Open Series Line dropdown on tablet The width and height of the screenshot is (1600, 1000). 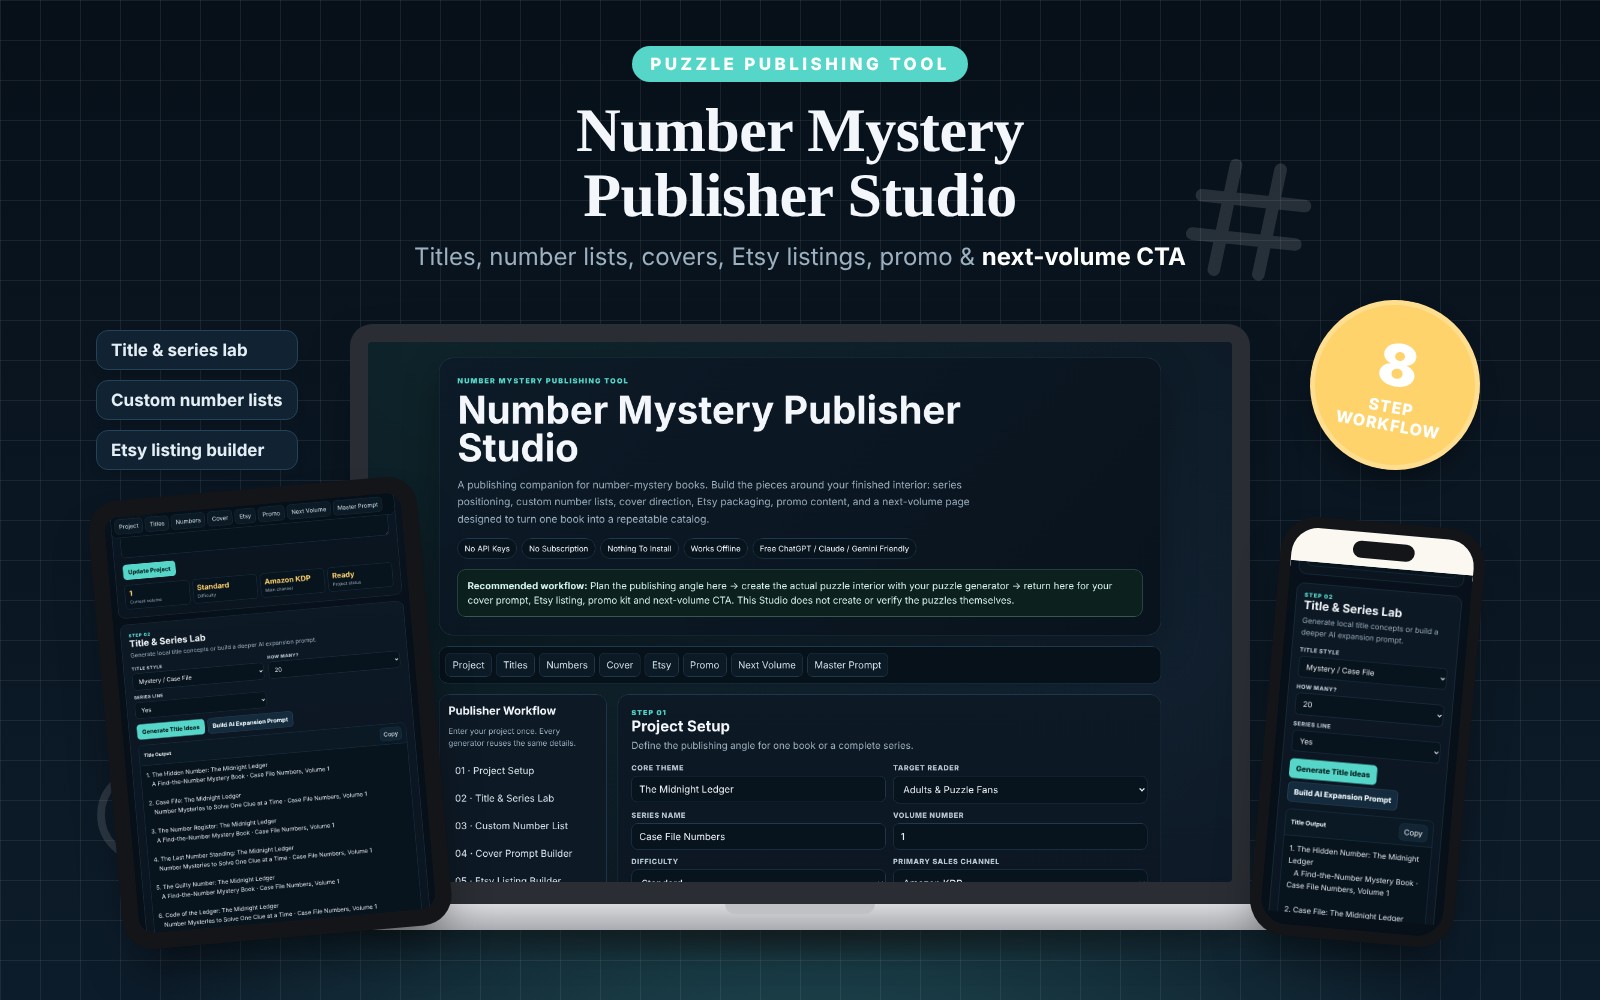[200, 706]
